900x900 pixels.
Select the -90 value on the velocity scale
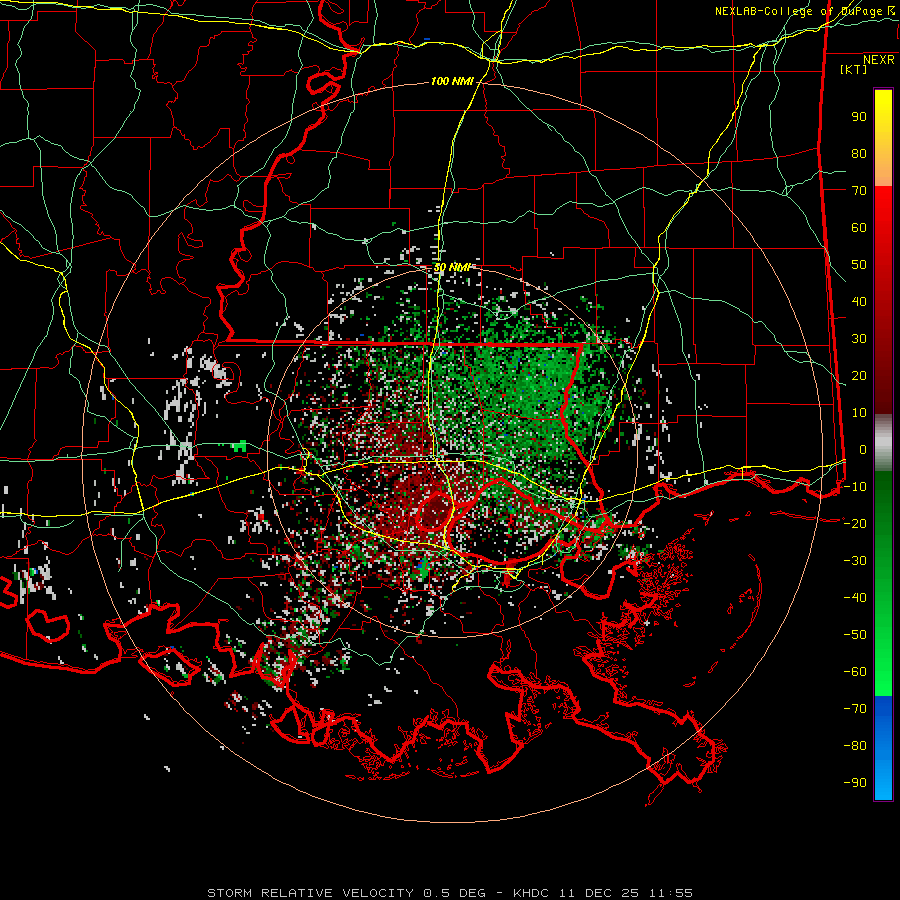(x=855, y=783)
